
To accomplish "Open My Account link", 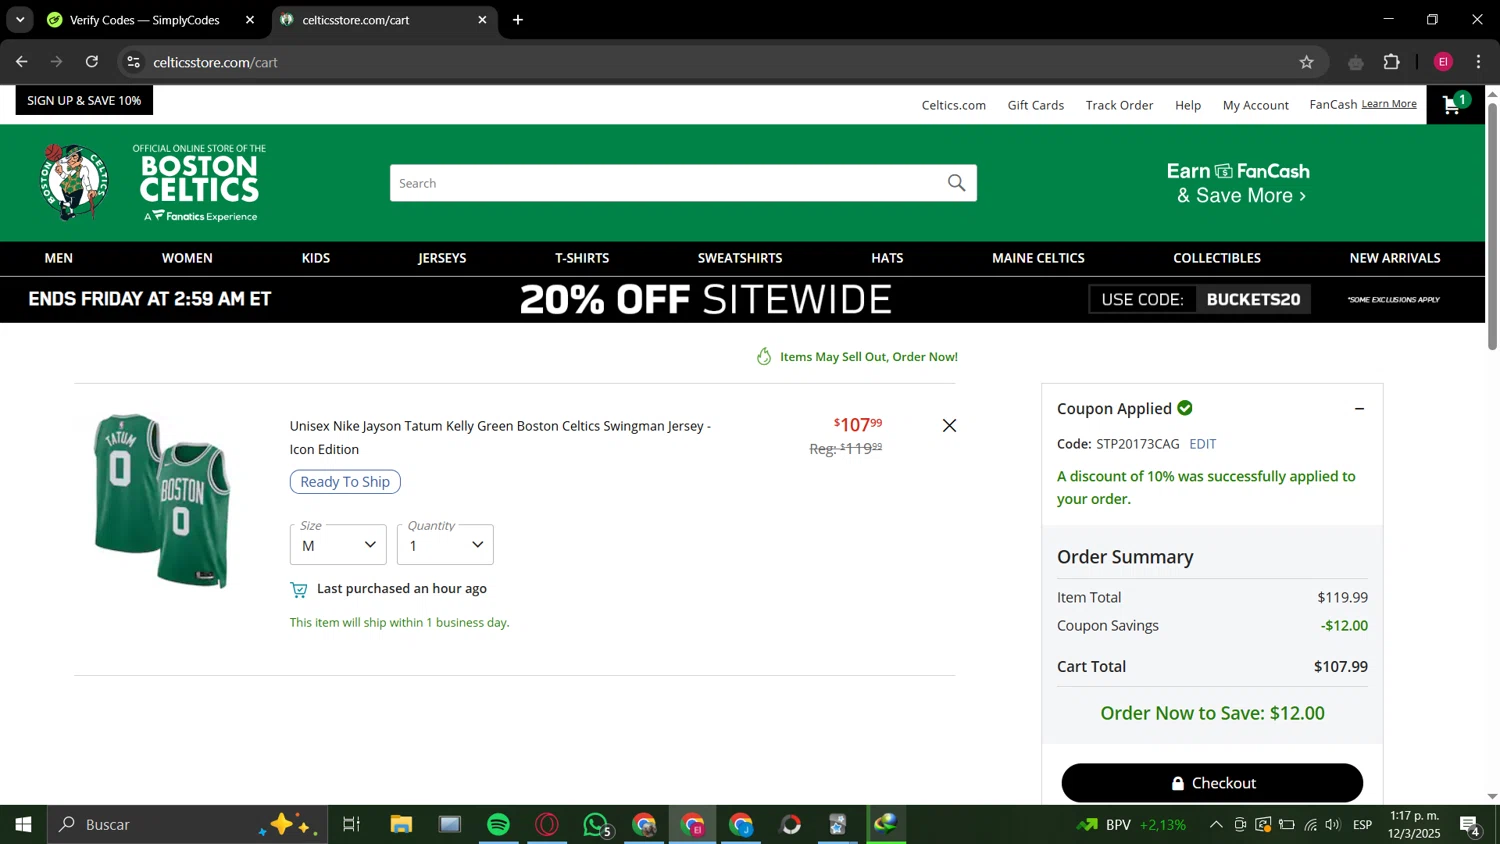I will pyautogui.click(x=1255, y=105).
